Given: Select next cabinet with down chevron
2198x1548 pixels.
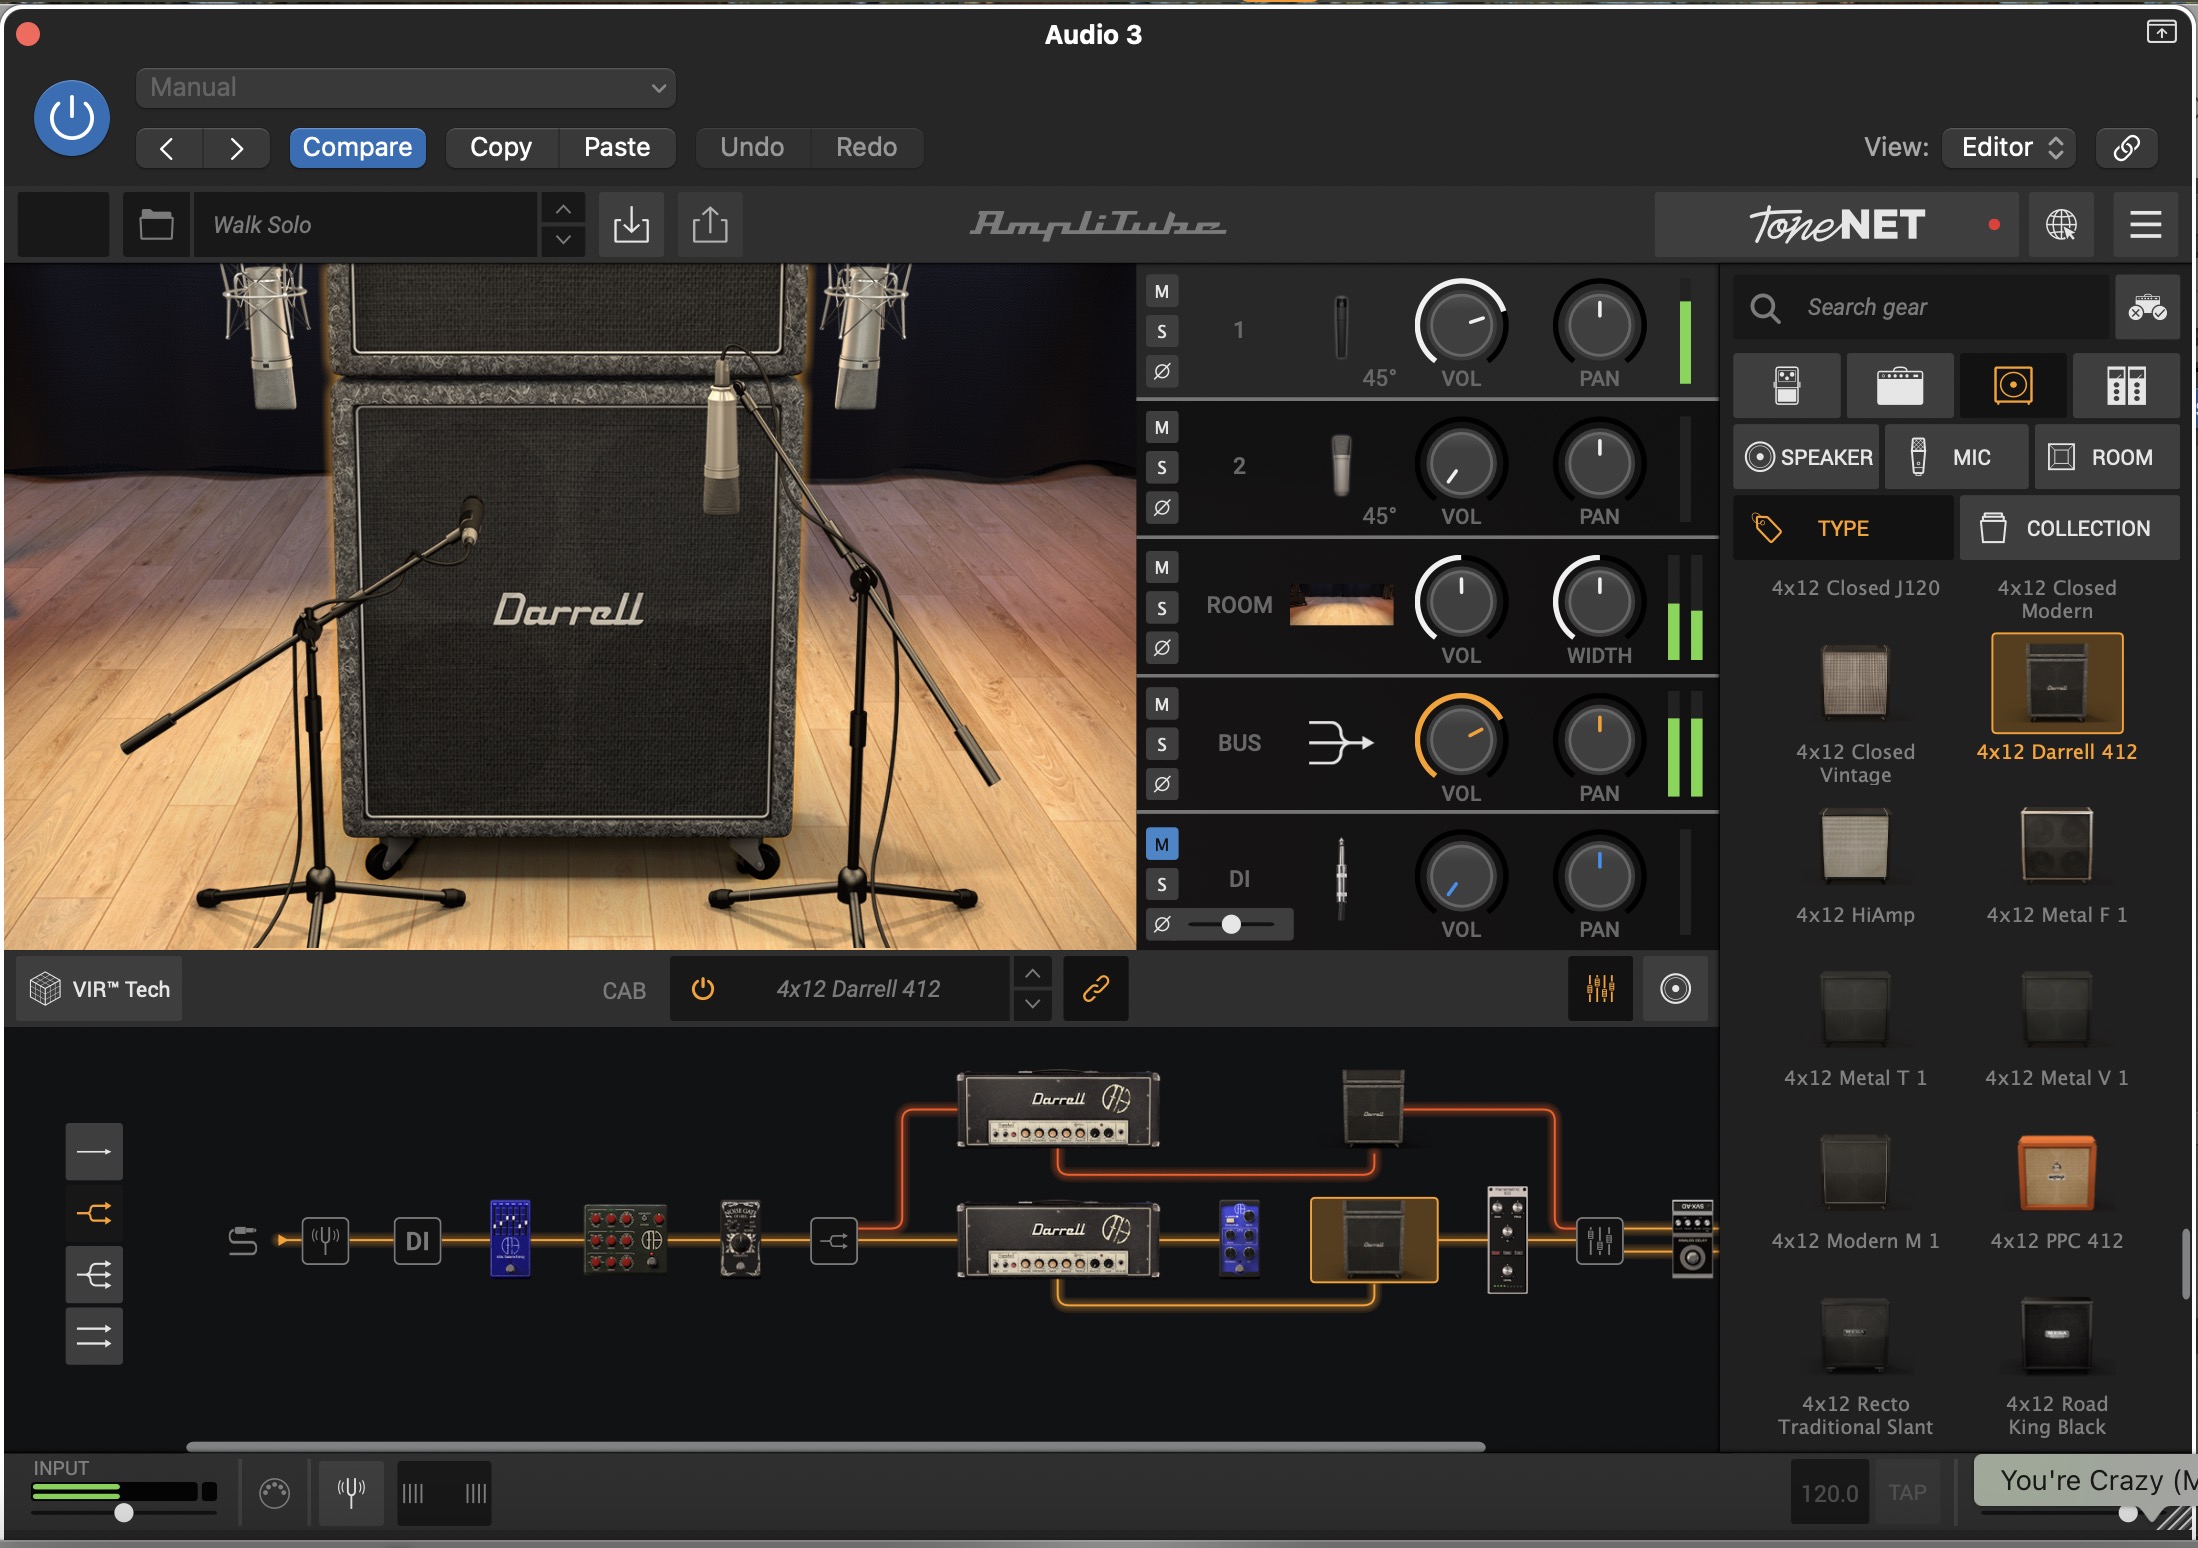Looking at the screenshot, I should point(1032,1004).
